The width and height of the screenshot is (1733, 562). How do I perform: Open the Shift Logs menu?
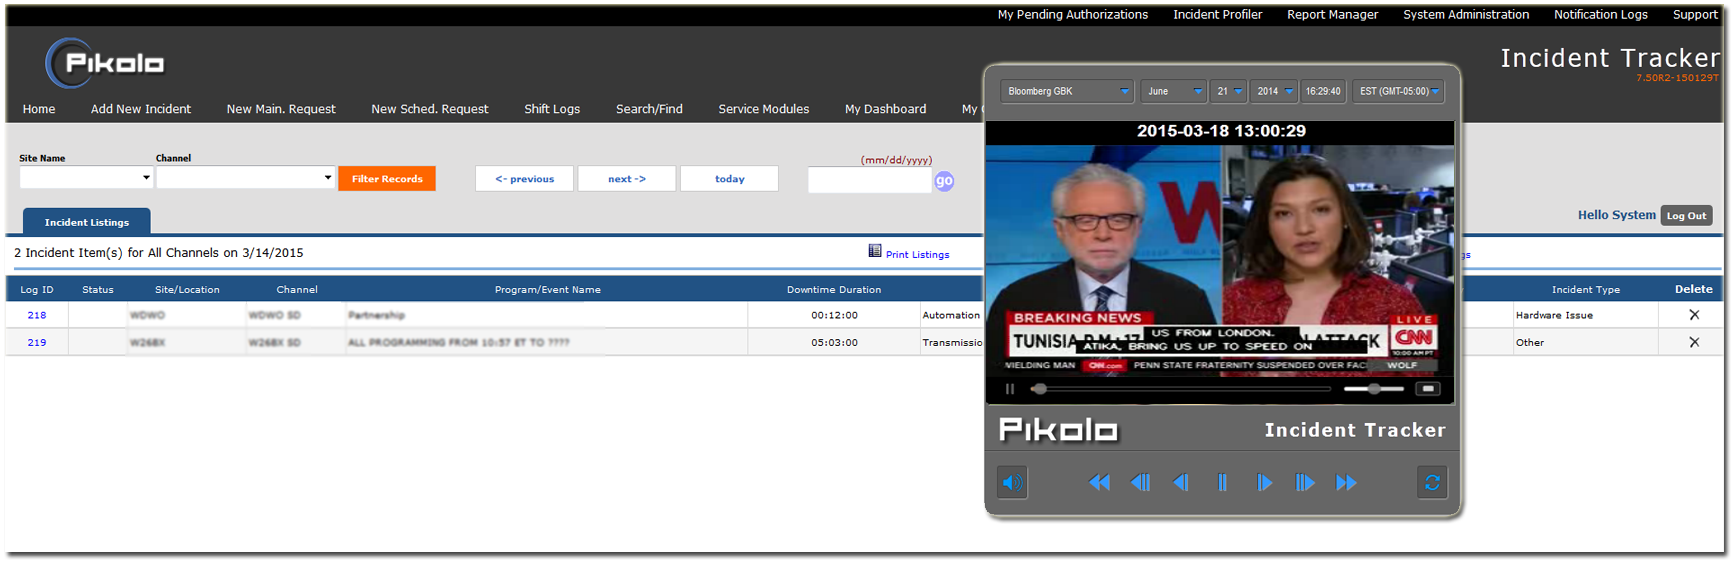[x=552, y=109]
